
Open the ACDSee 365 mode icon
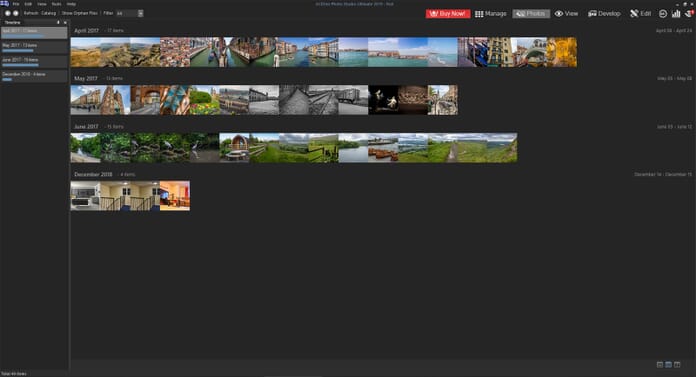[663, 14]
